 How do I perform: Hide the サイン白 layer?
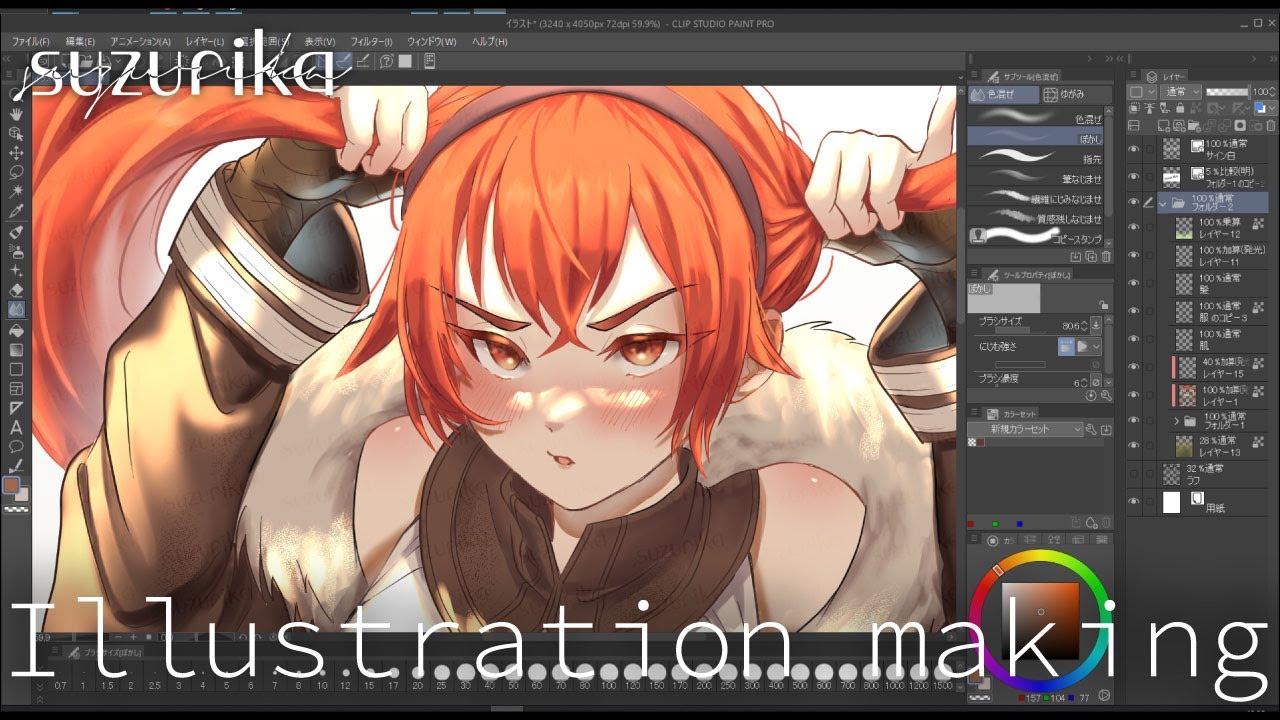[x=1134, y=149]
